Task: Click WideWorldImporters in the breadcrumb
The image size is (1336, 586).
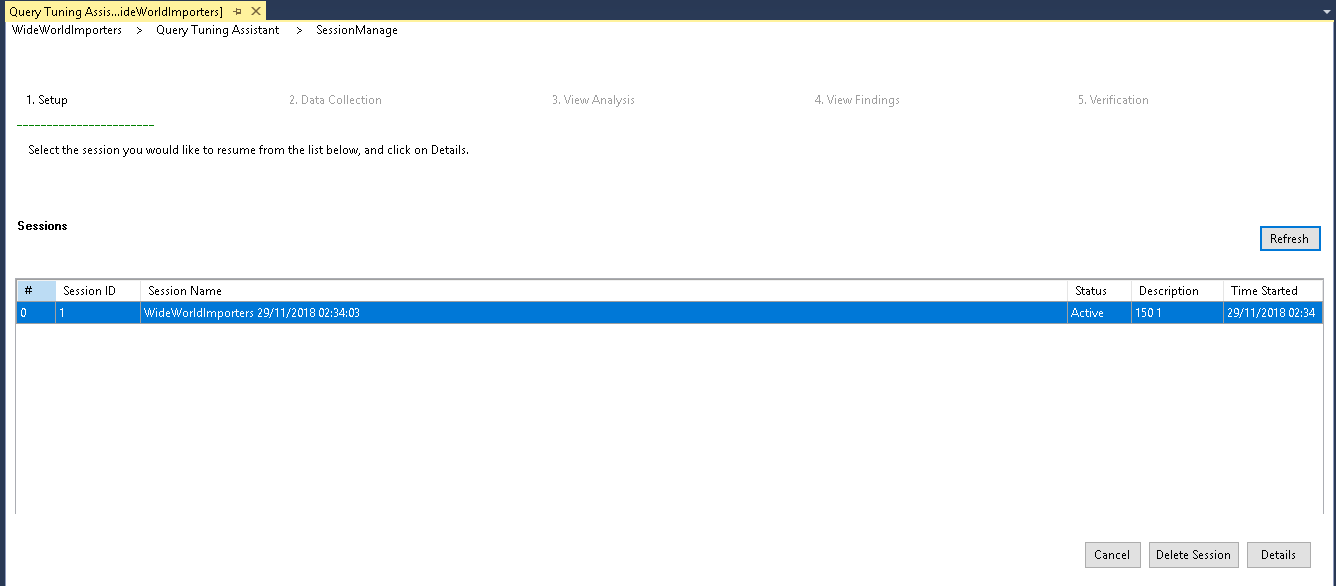Action: point(67,30)
